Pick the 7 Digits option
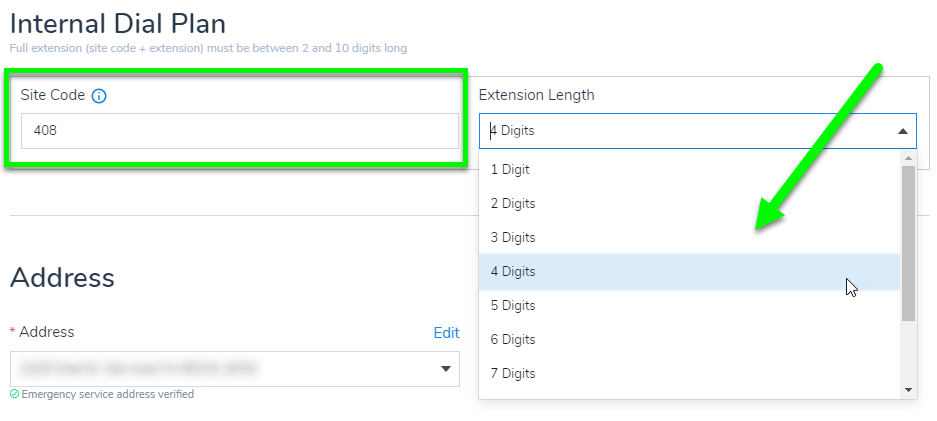This screenshot has width=937, height=421. (513, 373)
